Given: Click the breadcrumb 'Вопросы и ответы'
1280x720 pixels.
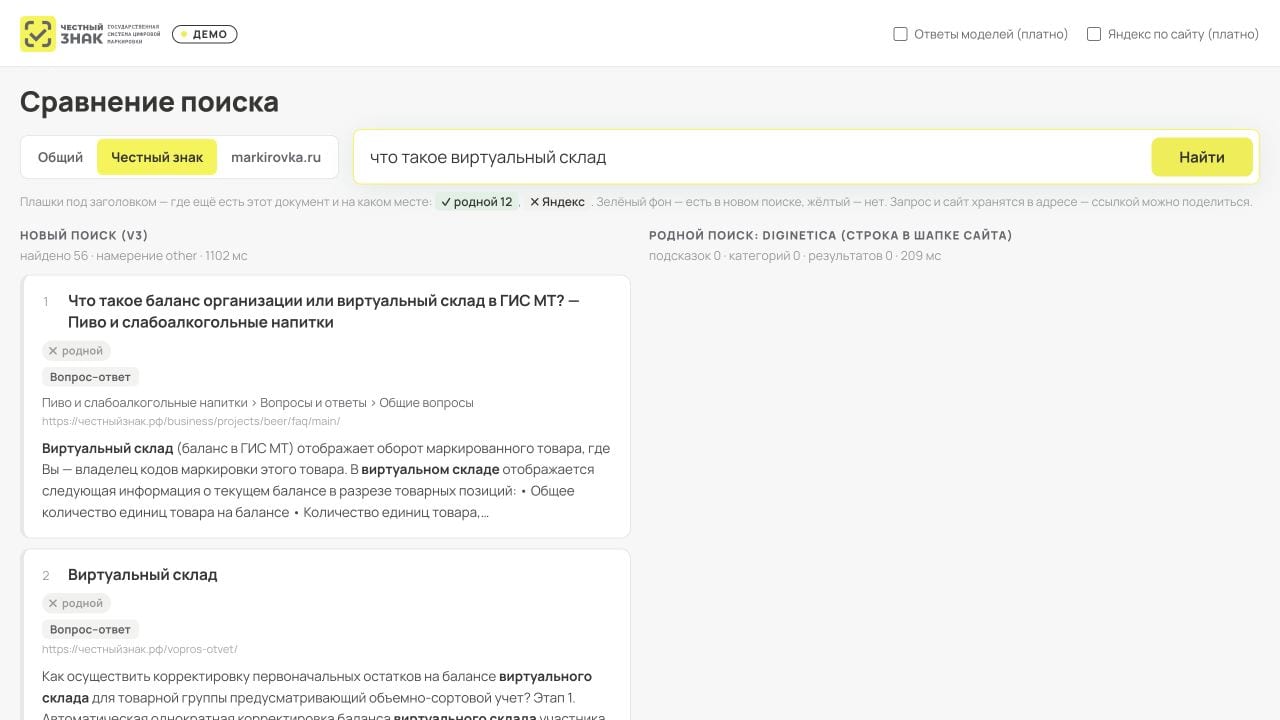Looking at the screenshot, I should pos(313,403).
